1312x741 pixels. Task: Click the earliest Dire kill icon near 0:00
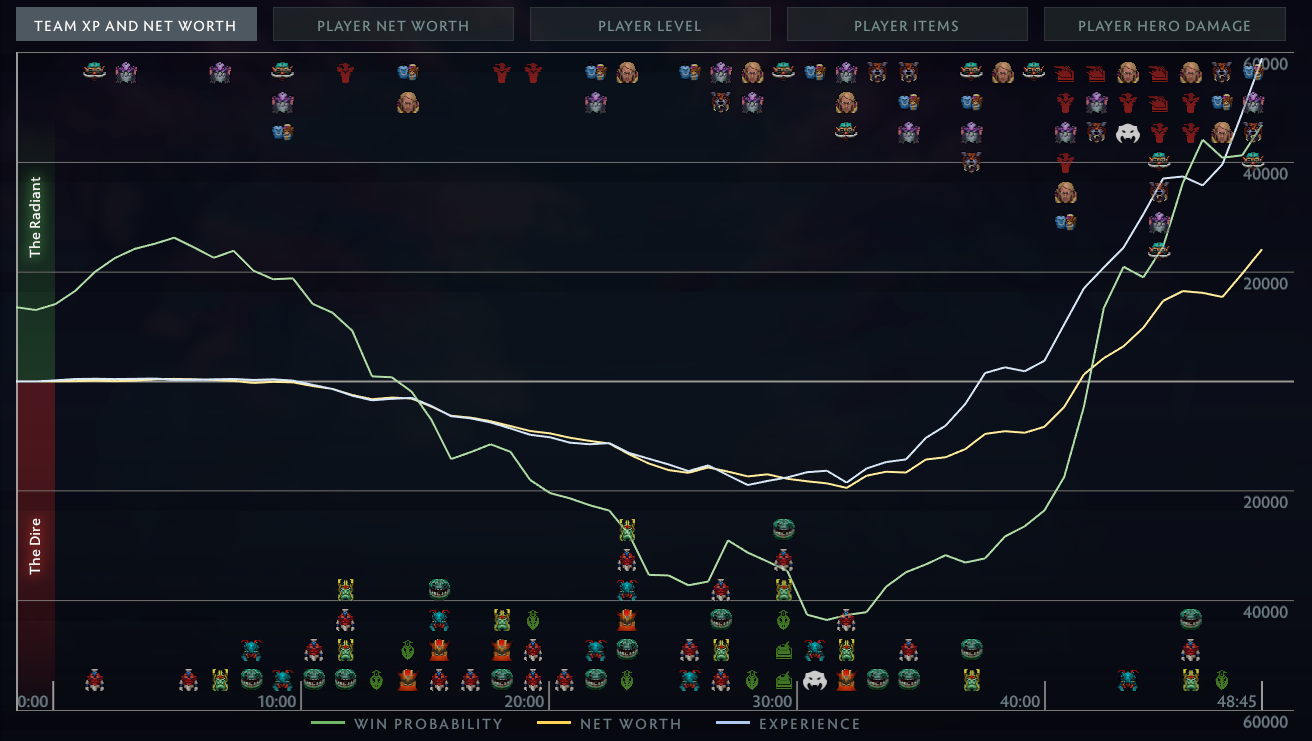click(95, 680)
